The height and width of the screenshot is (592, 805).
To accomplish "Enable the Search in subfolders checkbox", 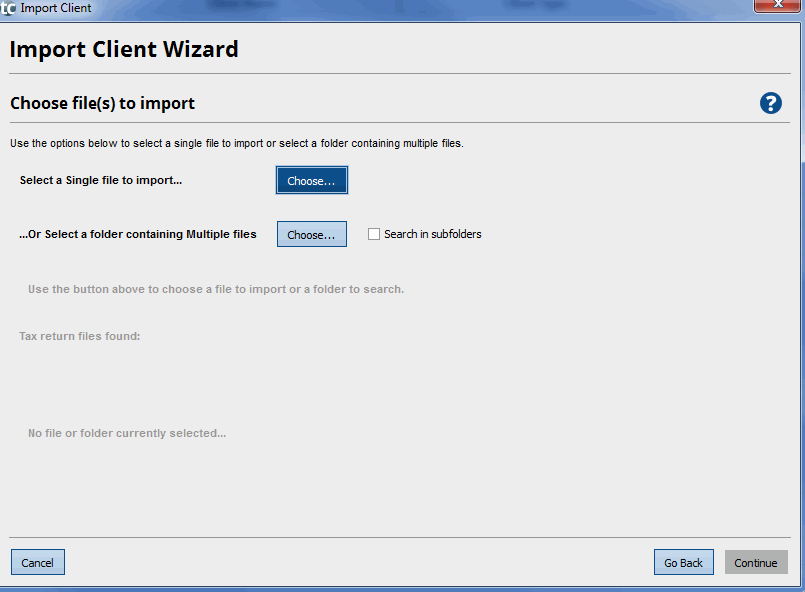I will click(x=374, y=235).
